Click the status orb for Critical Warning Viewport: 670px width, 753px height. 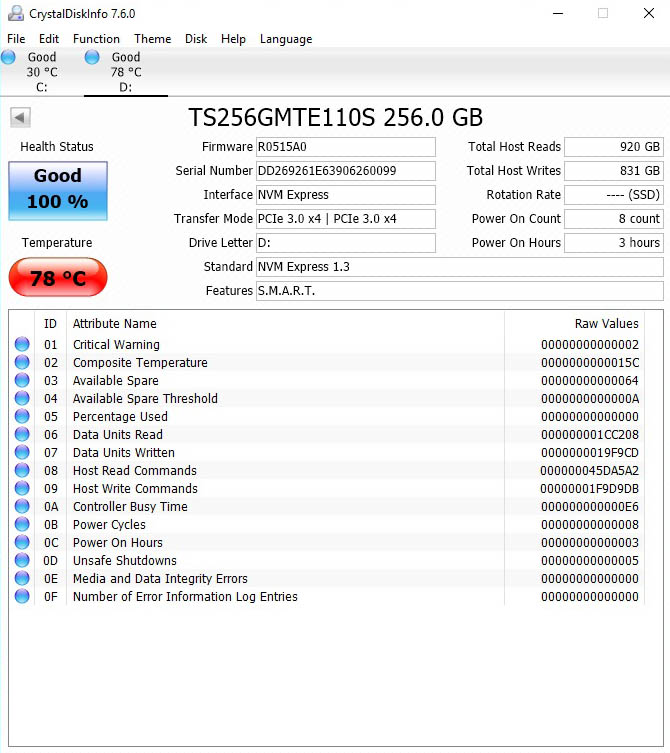22,344
